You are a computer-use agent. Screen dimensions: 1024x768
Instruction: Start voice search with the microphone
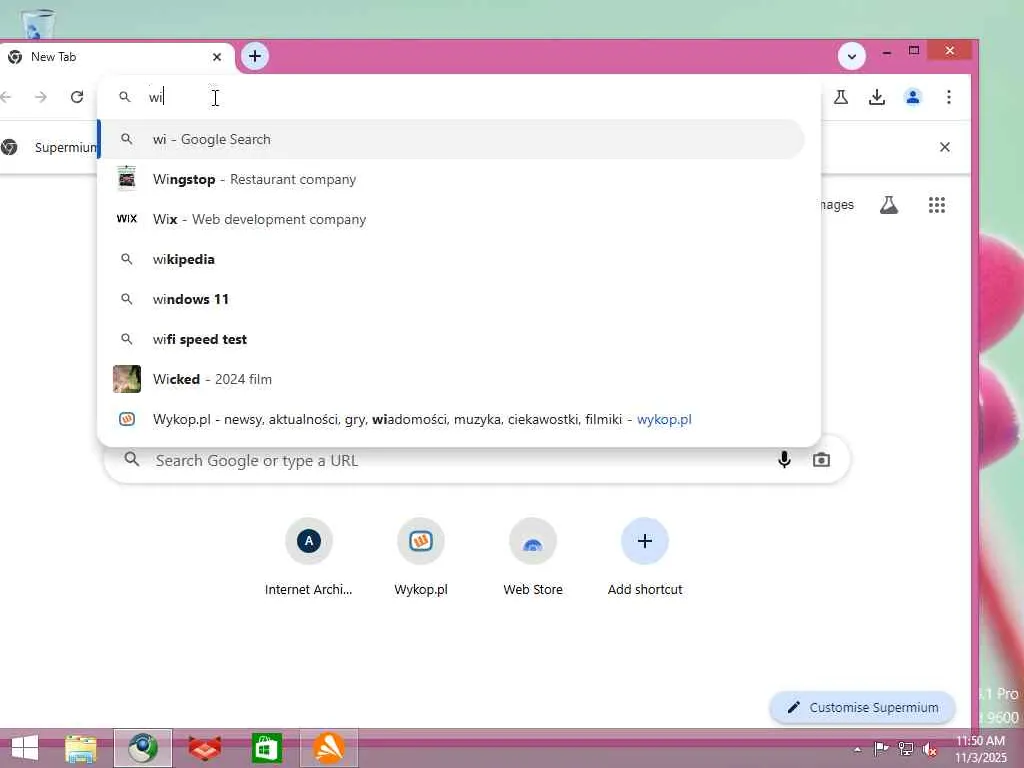click(x=784, y=460)
